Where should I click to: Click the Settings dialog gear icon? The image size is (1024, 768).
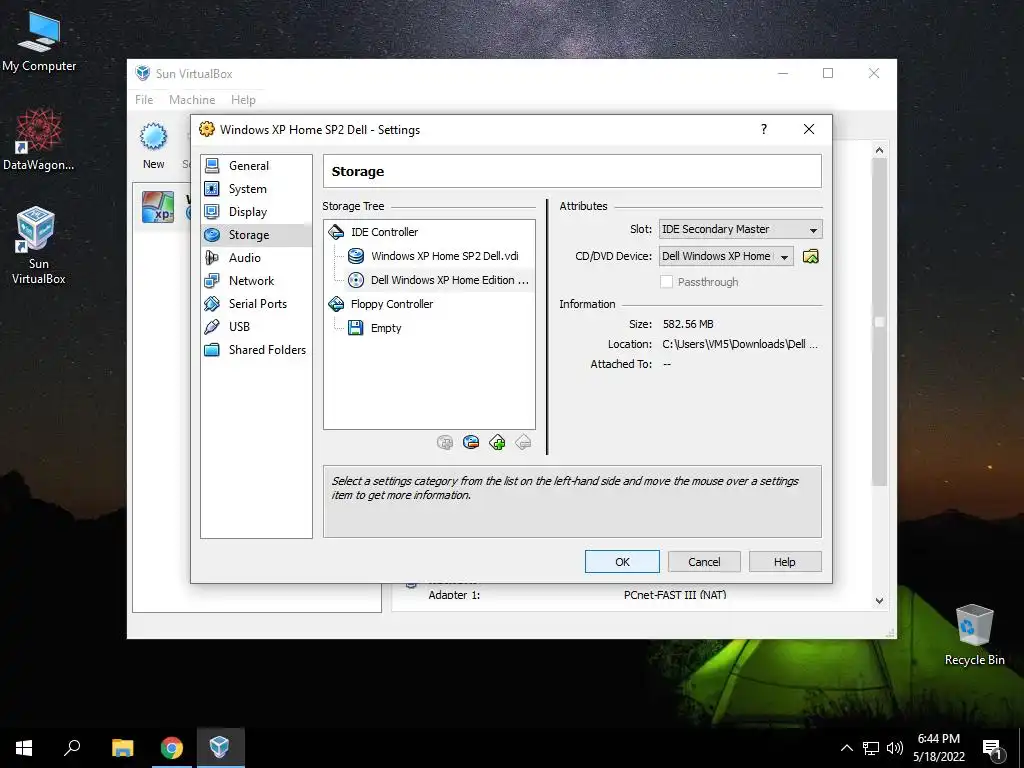[x=207, y=129]
